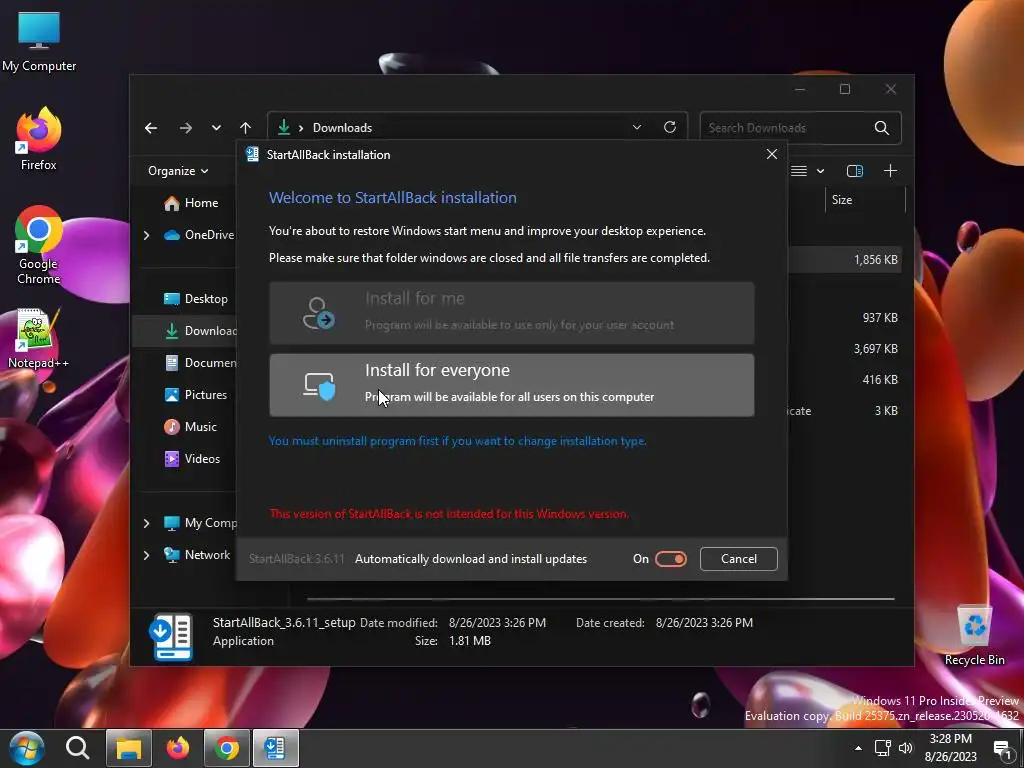Viewport: 1024px width, 768px height.
Task: Select Home in navigation pane
Action: click(191, 203)
